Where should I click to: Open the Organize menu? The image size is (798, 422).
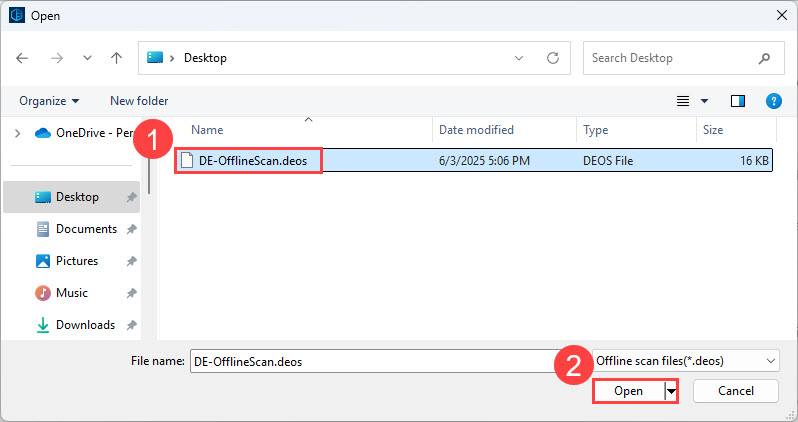(48, 101)
